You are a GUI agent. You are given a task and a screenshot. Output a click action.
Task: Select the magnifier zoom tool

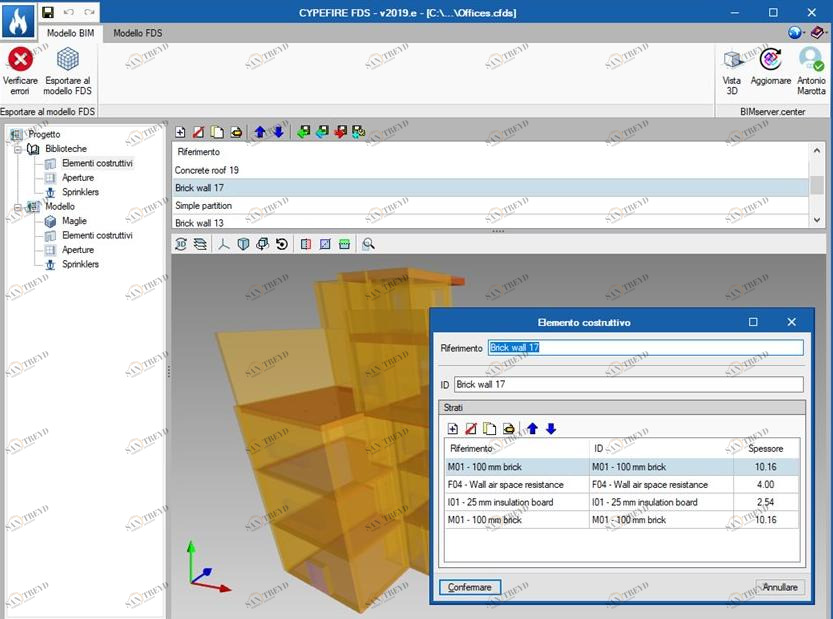point(369,243)
